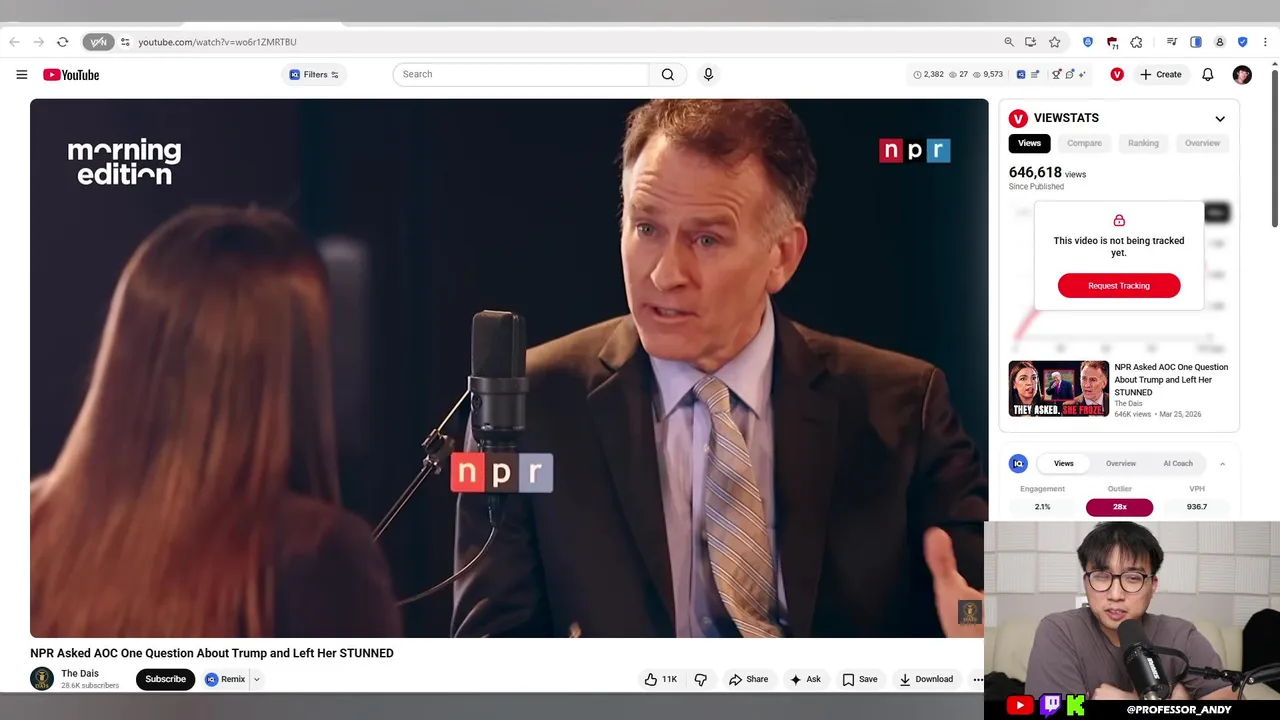Open the vidIQ list icon with dot
This screenshot has height=720, width=1280.
[x=1035, y=75]
